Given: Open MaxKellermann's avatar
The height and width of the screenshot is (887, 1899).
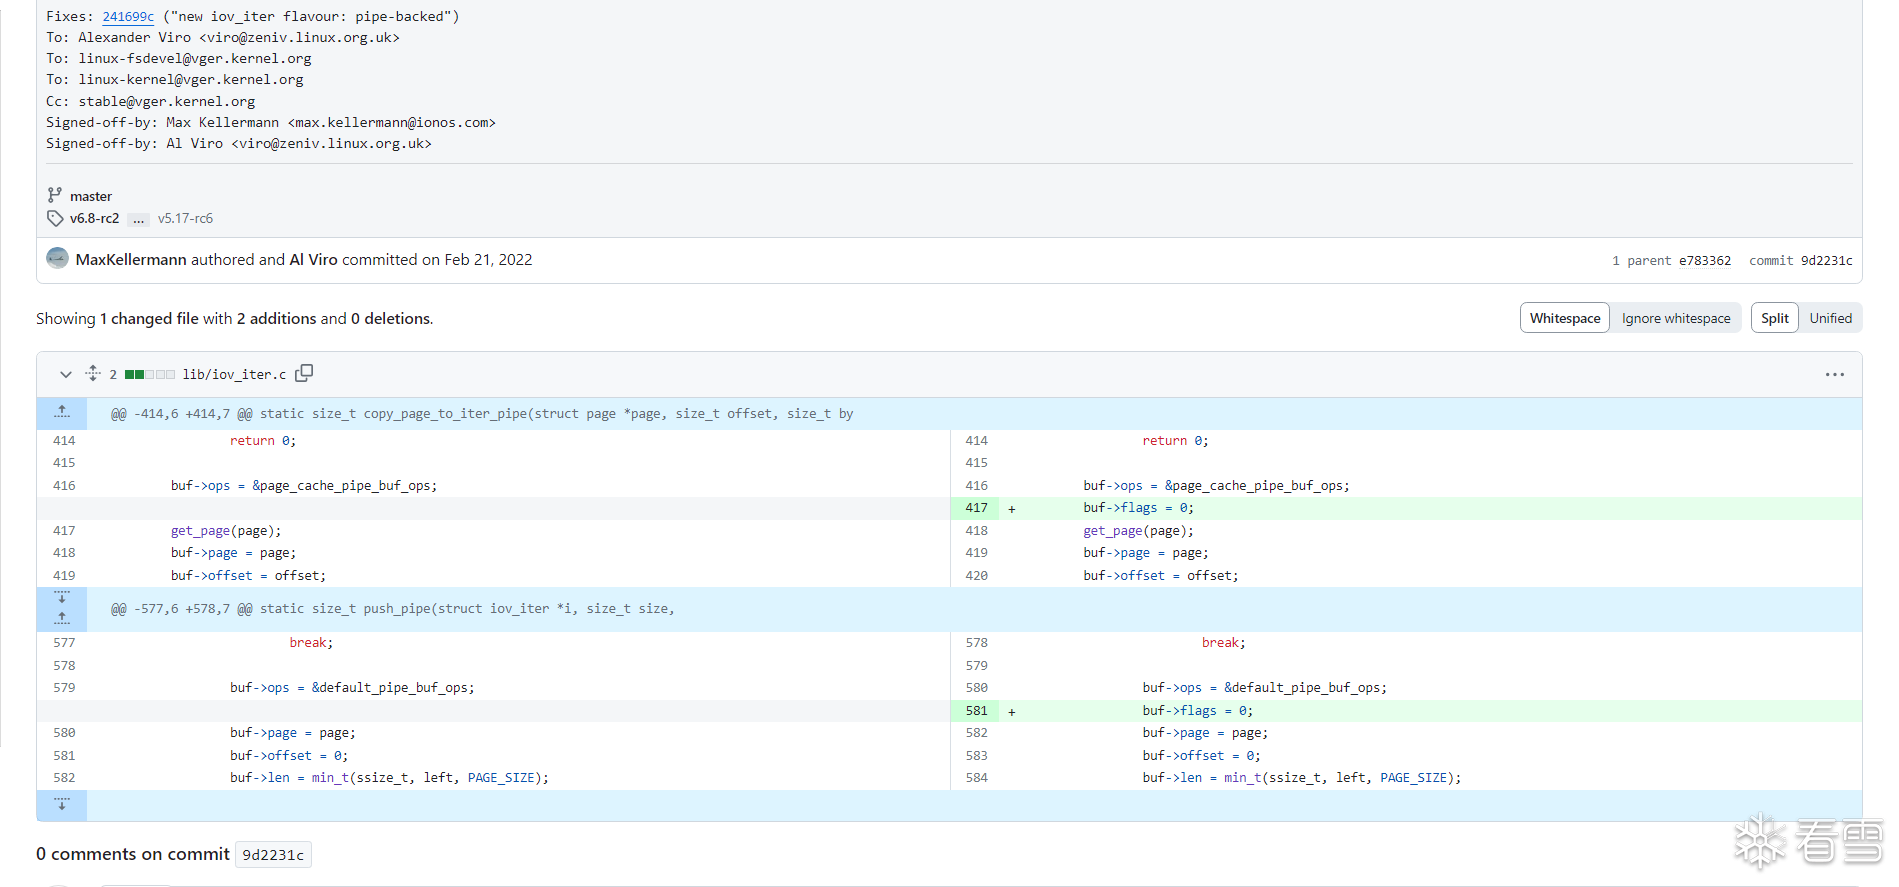Looking at the screenshot, I should 58,259.
